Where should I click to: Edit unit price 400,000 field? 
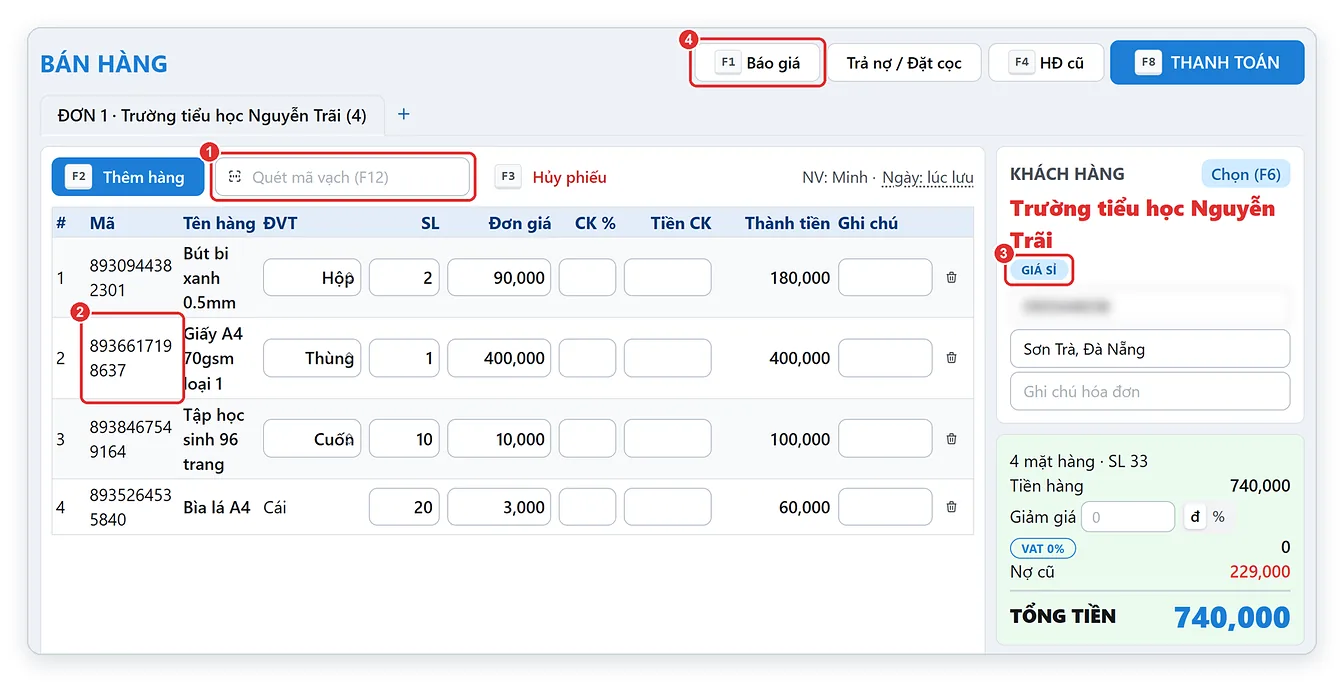pos(499,358)
